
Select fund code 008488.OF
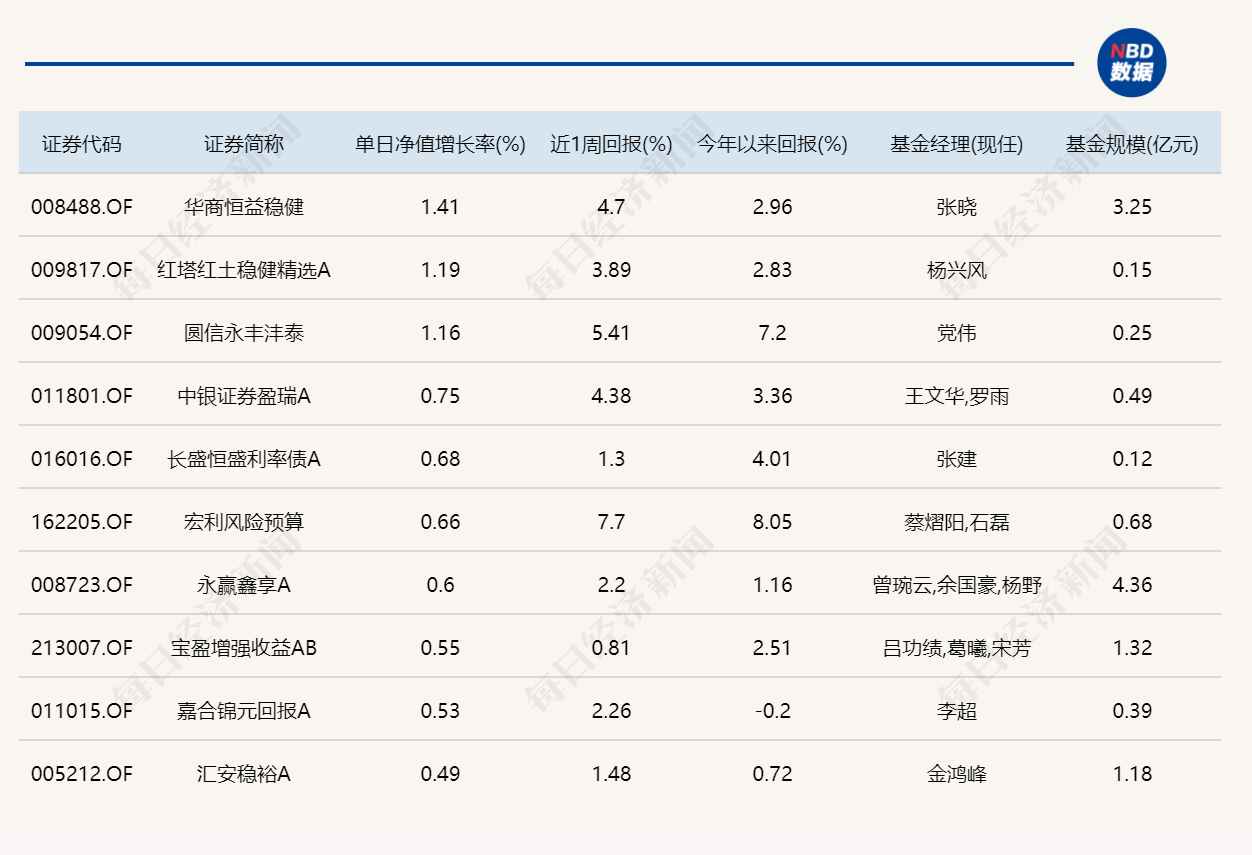tap(81, 207)
